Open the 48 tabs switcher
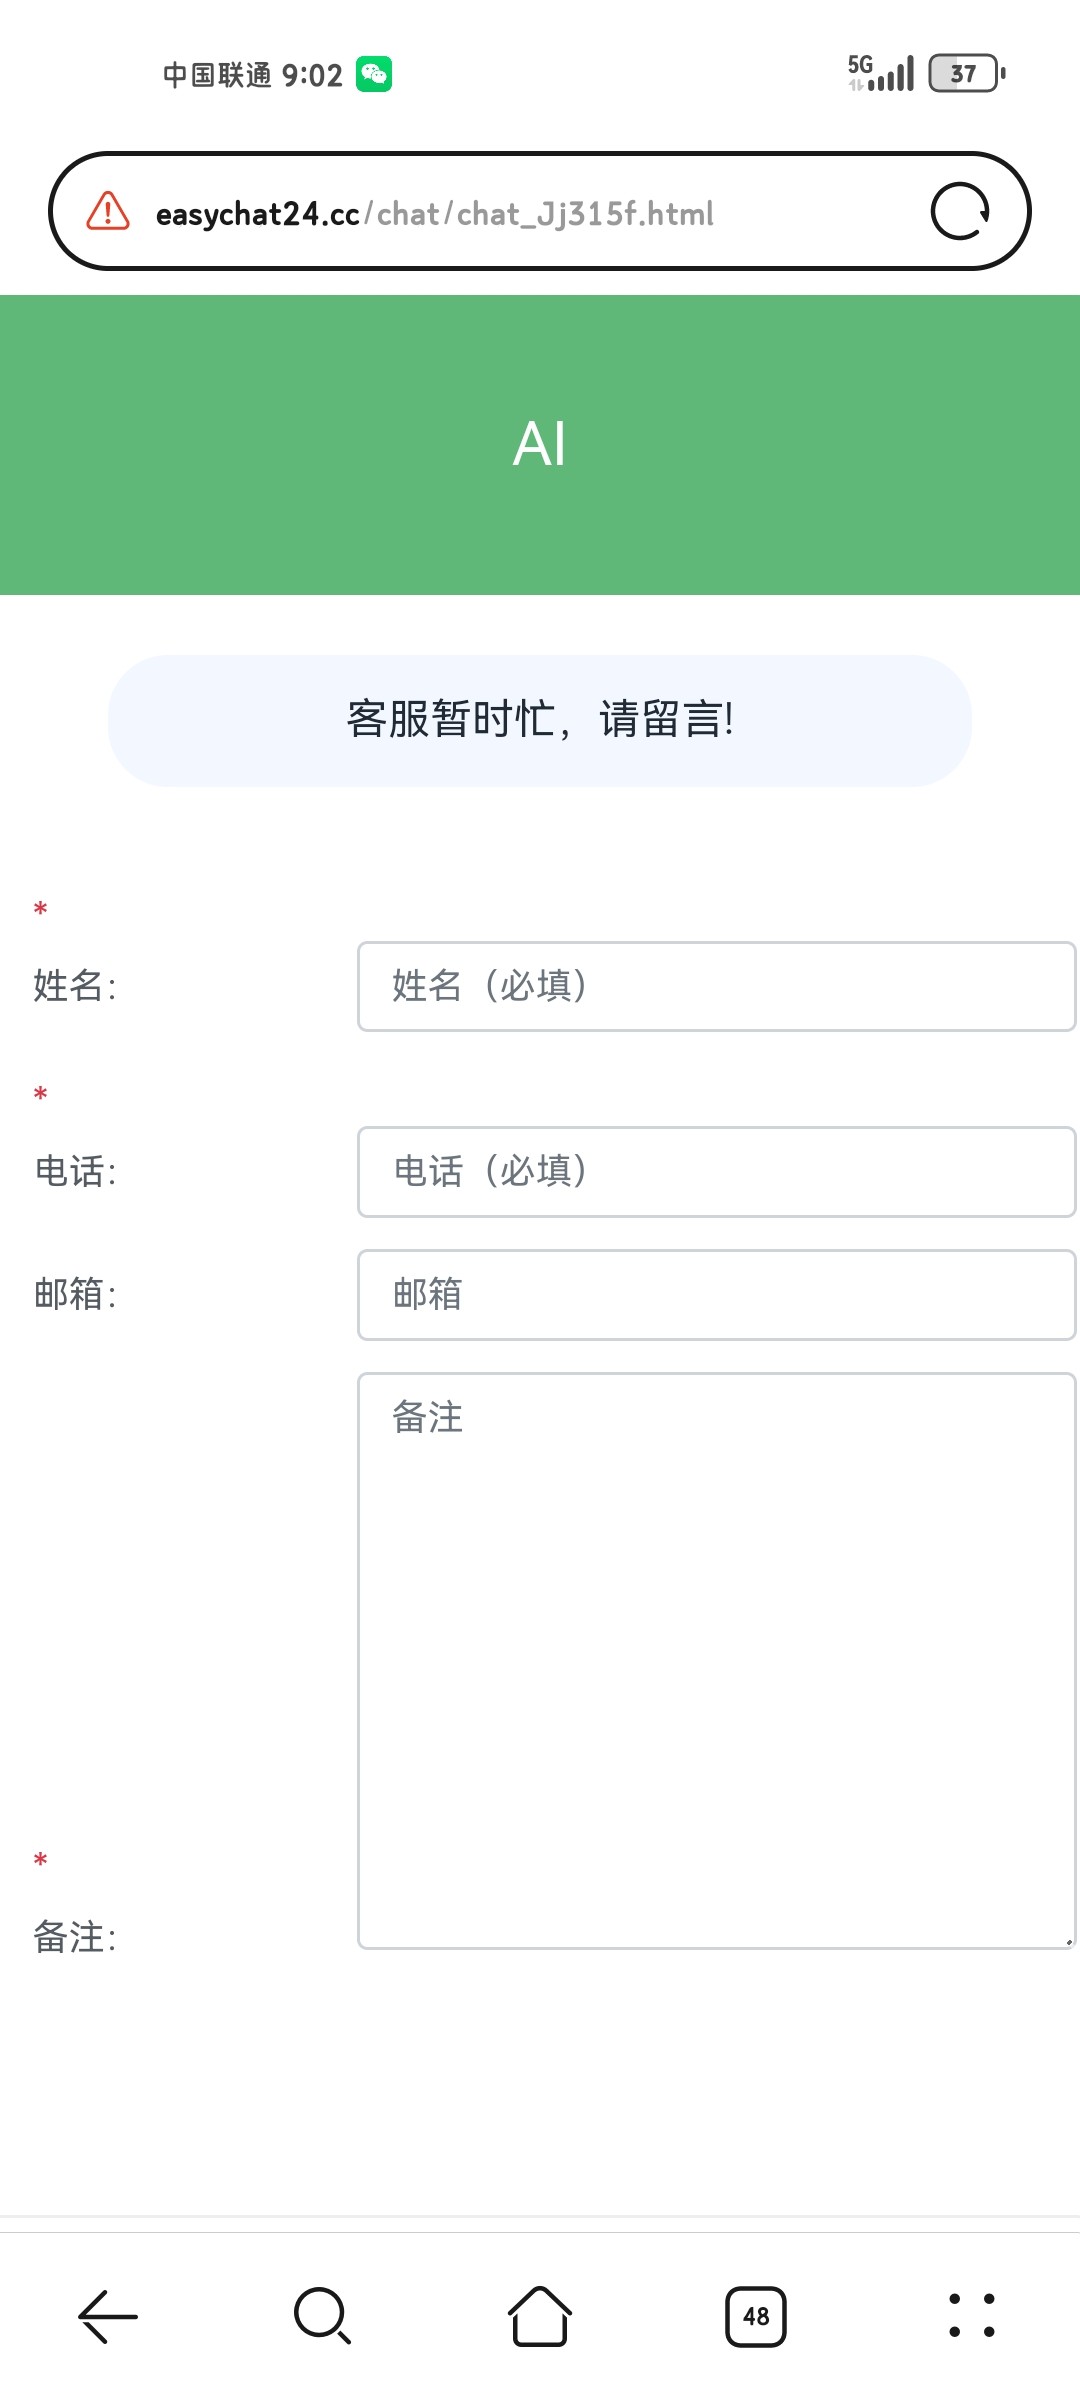Image resolution: width=1080 pixels, height=2400 pixels. pyautogui.click(x=756, y=2316)
